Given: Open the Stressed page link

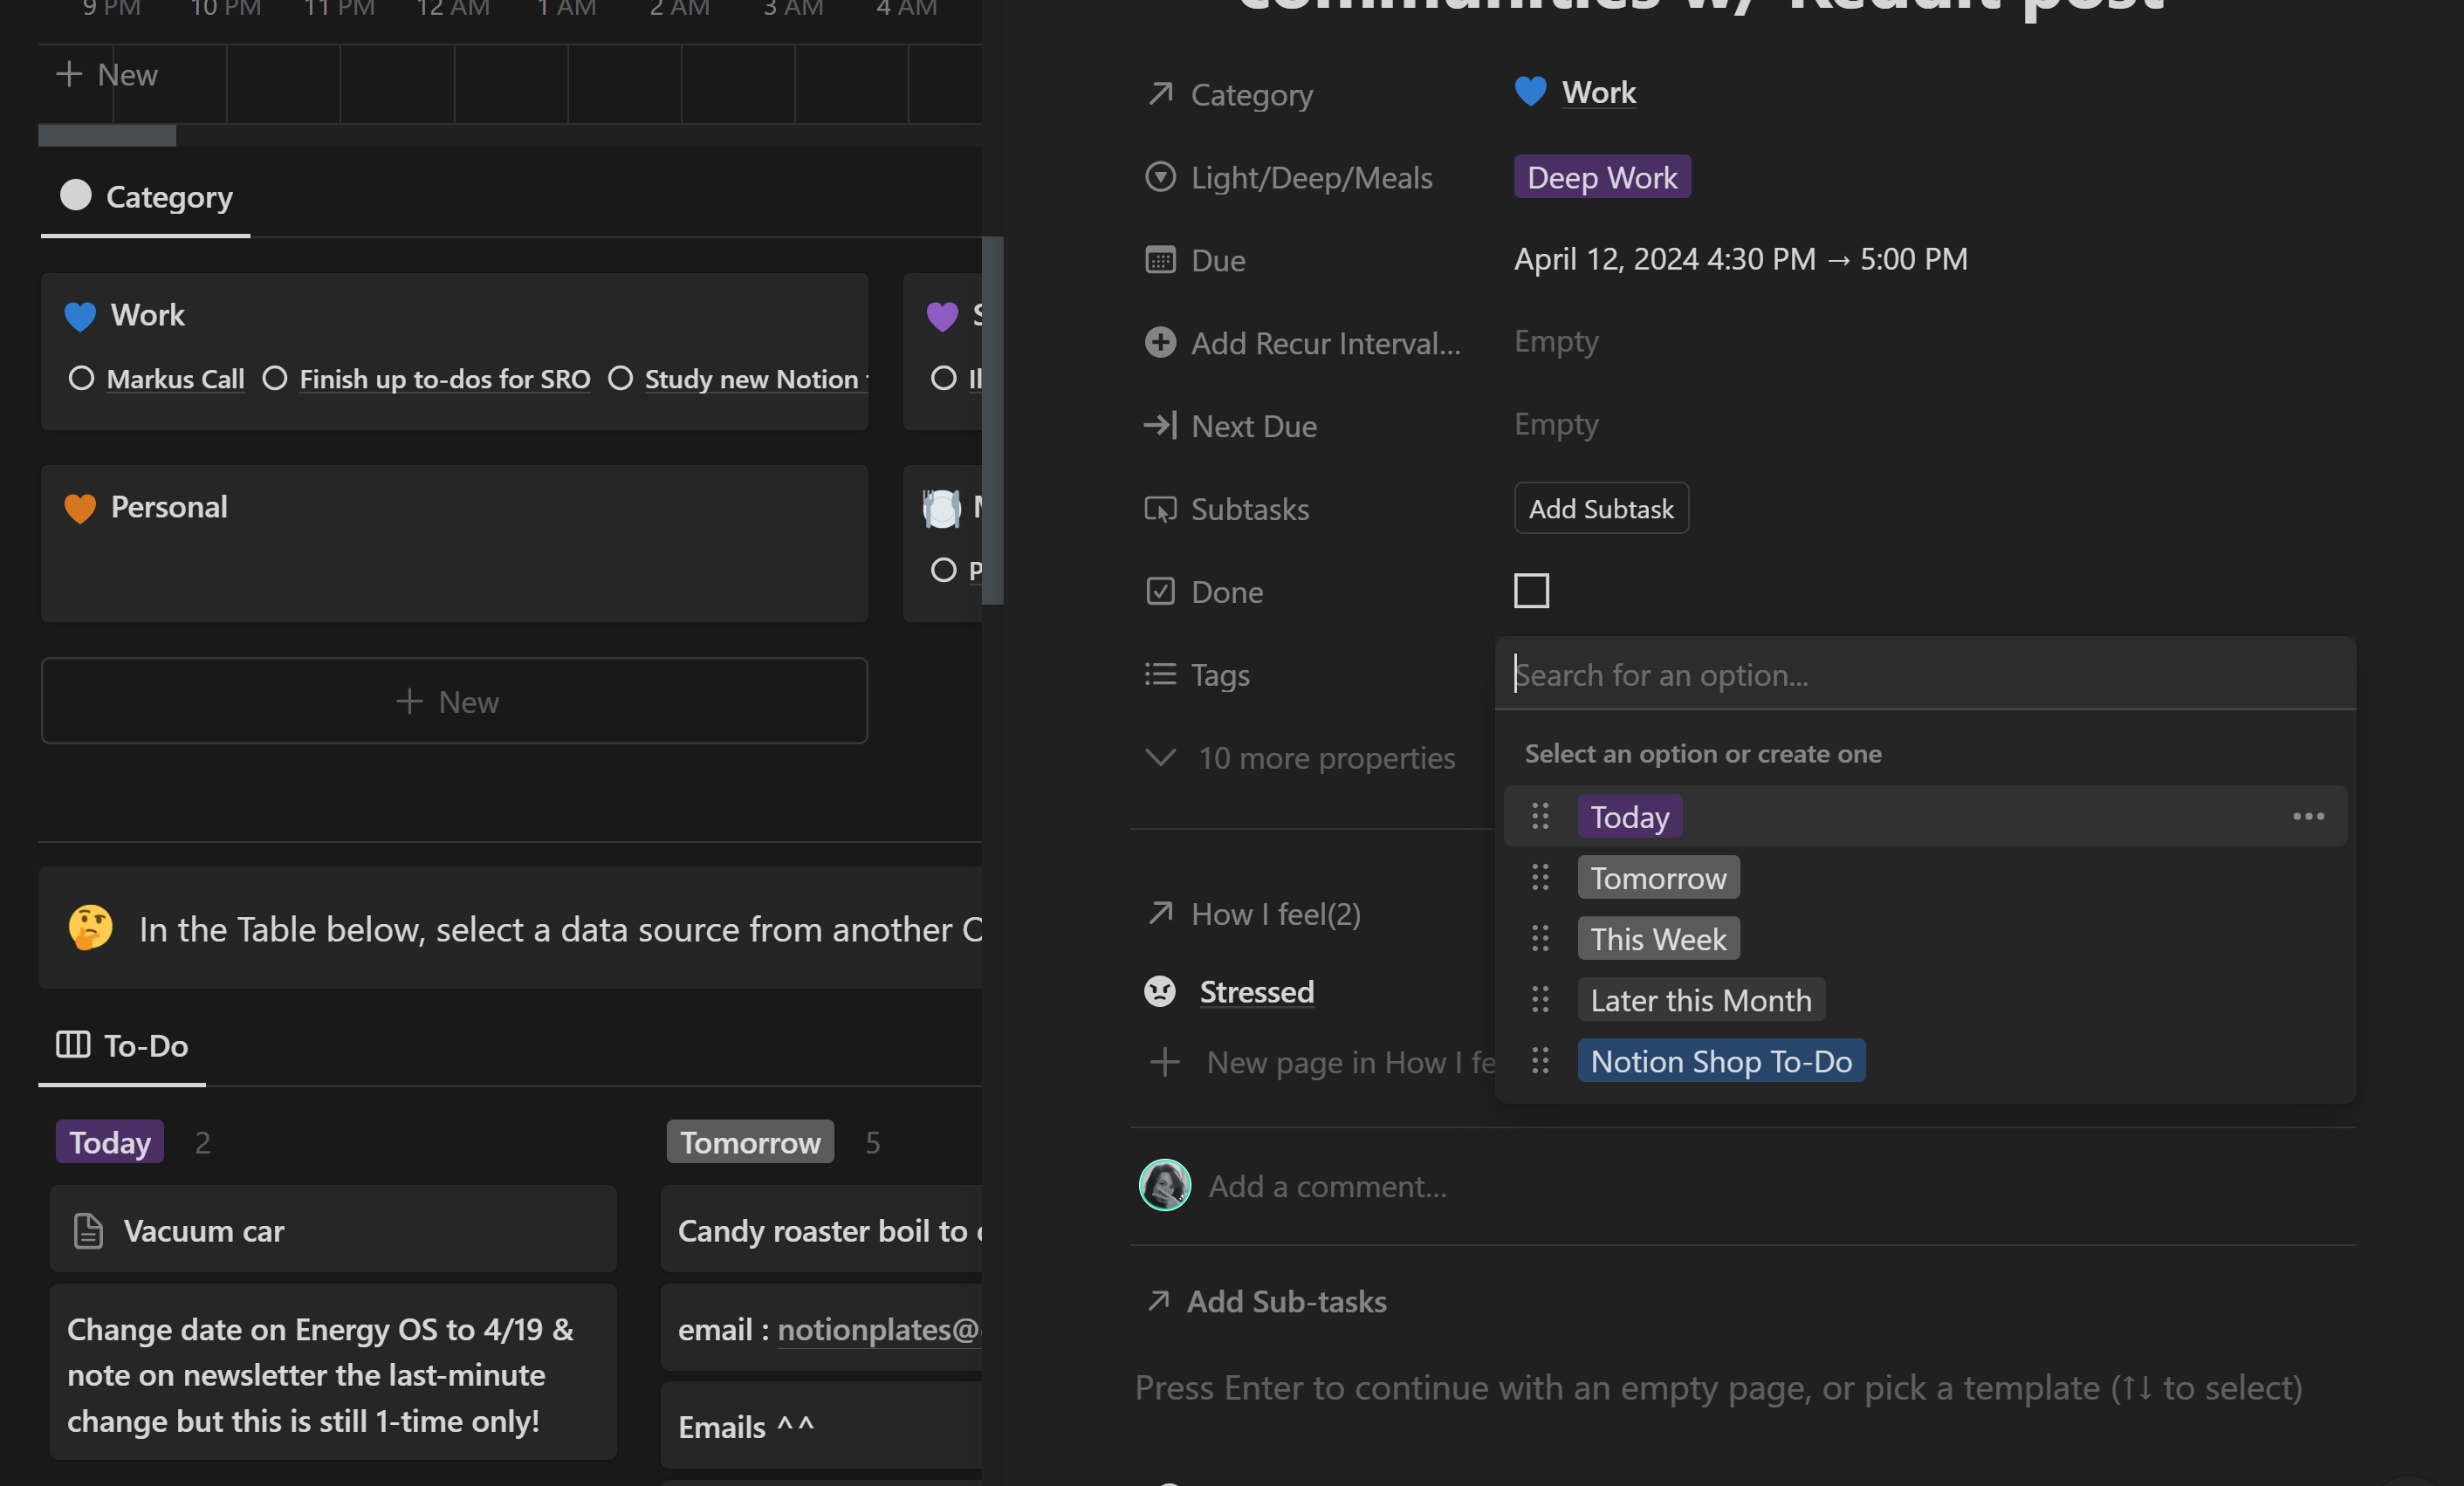Looking at the screenshot, I should coord(1256,992).
